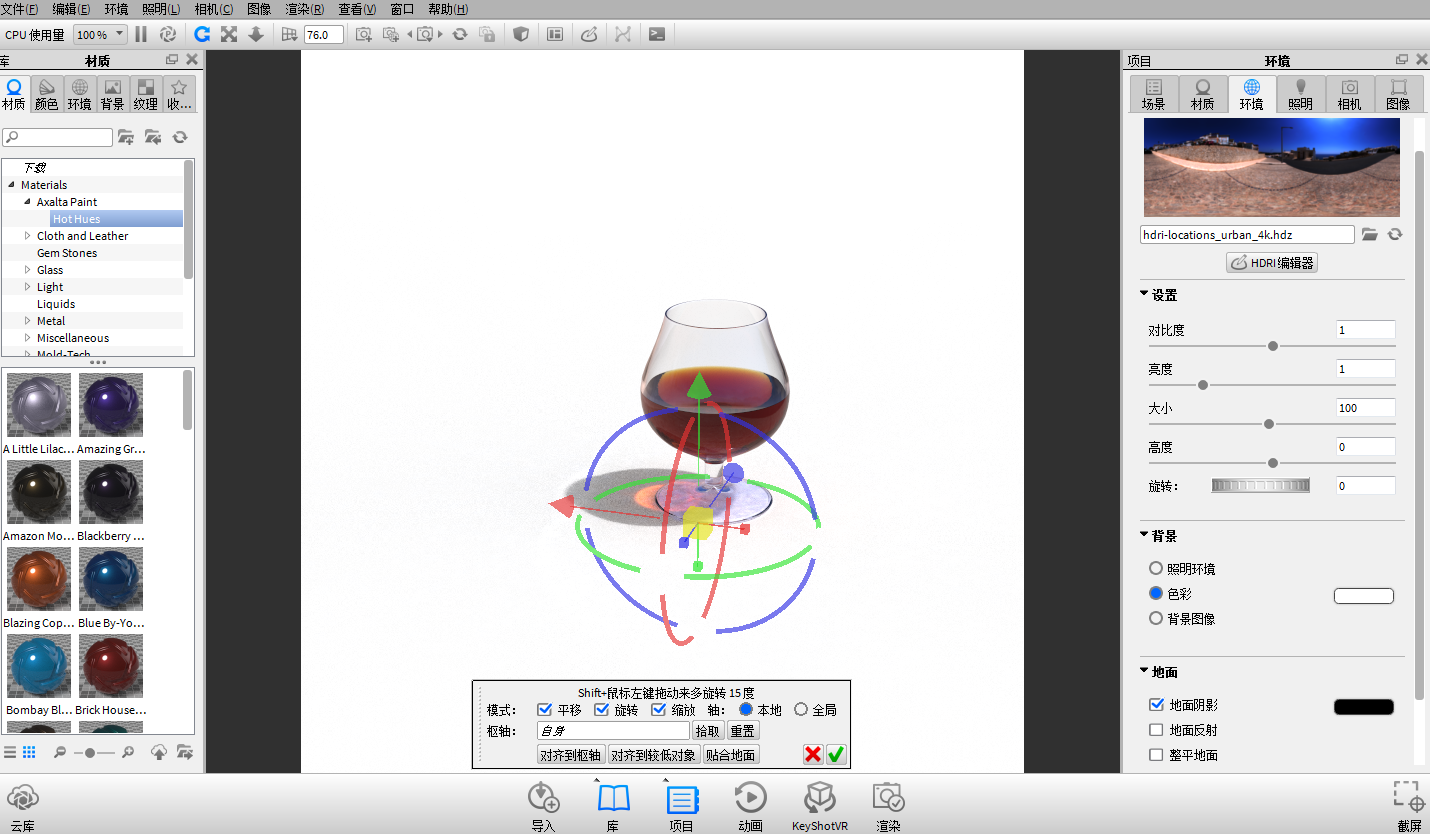This screenshot has width=1430, height=834.
Task: Toggle the 旋转 (rotate) checkbox
Action: coord(602,710)
